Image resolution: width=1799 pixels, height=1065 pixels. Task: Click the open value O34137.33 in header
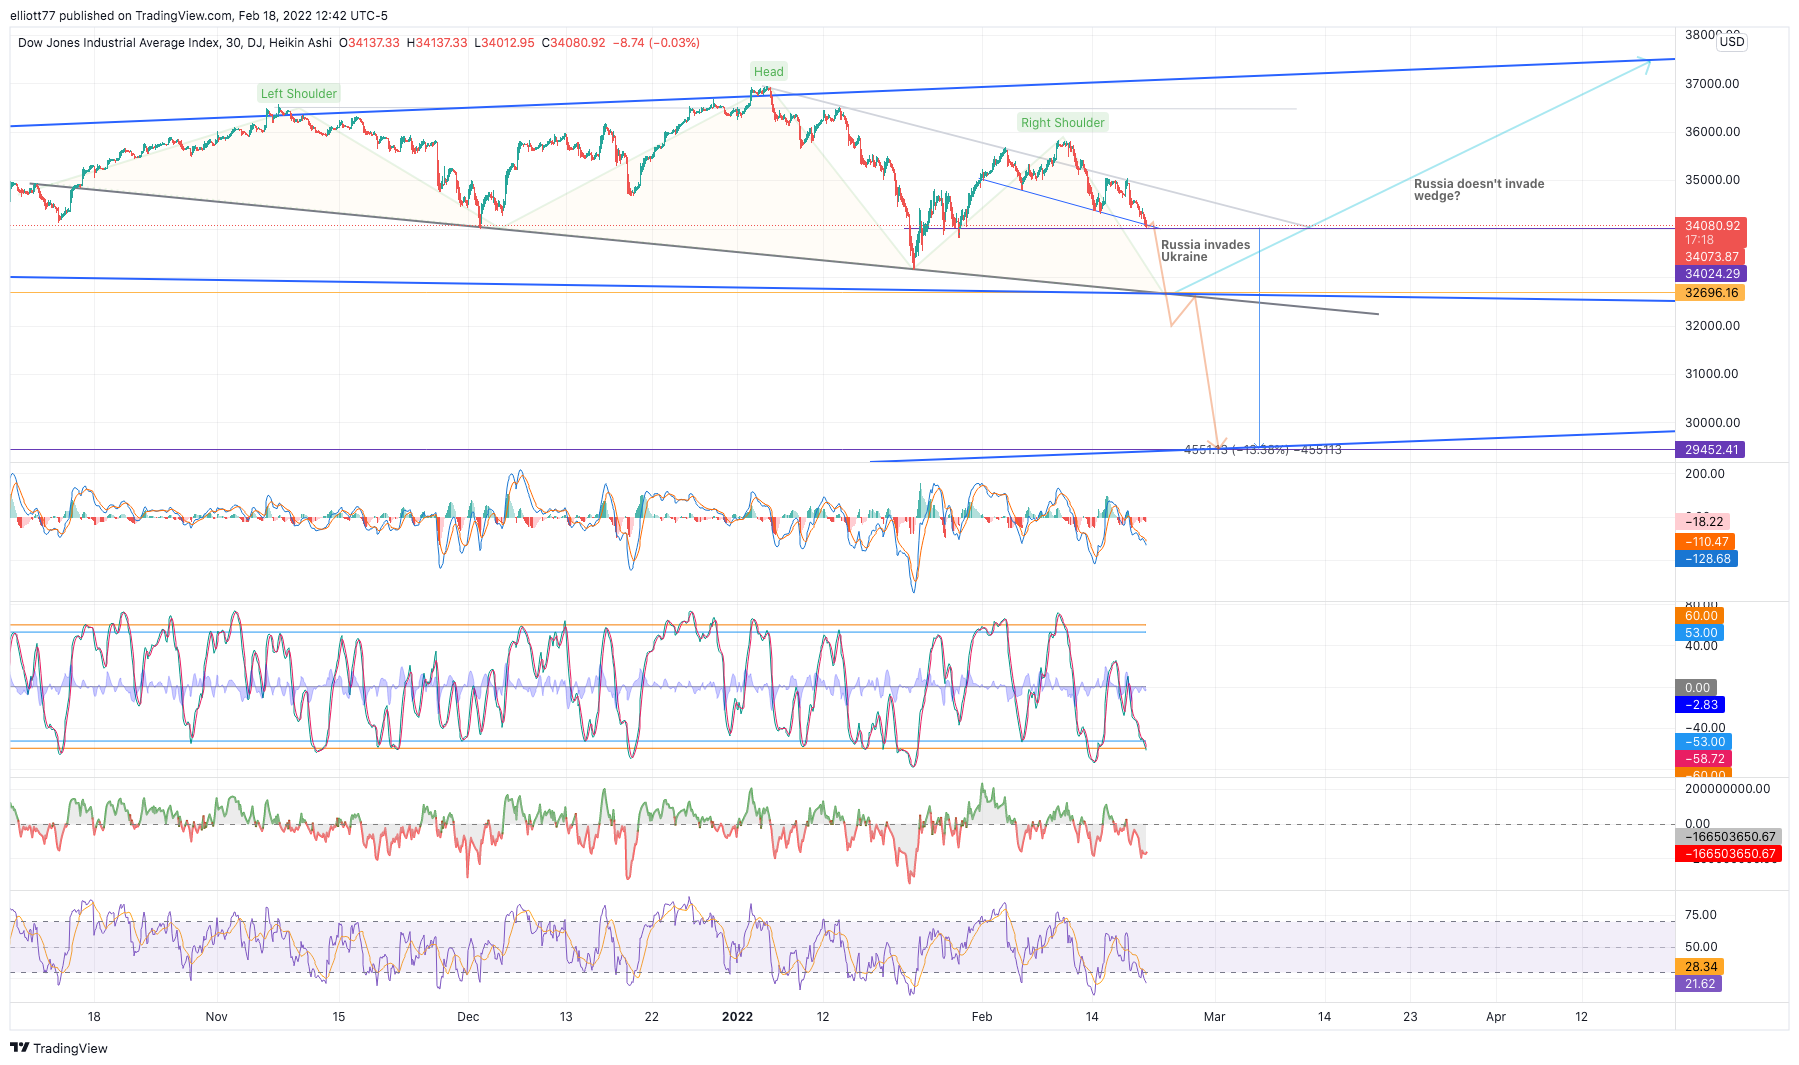tap(369, 43)
